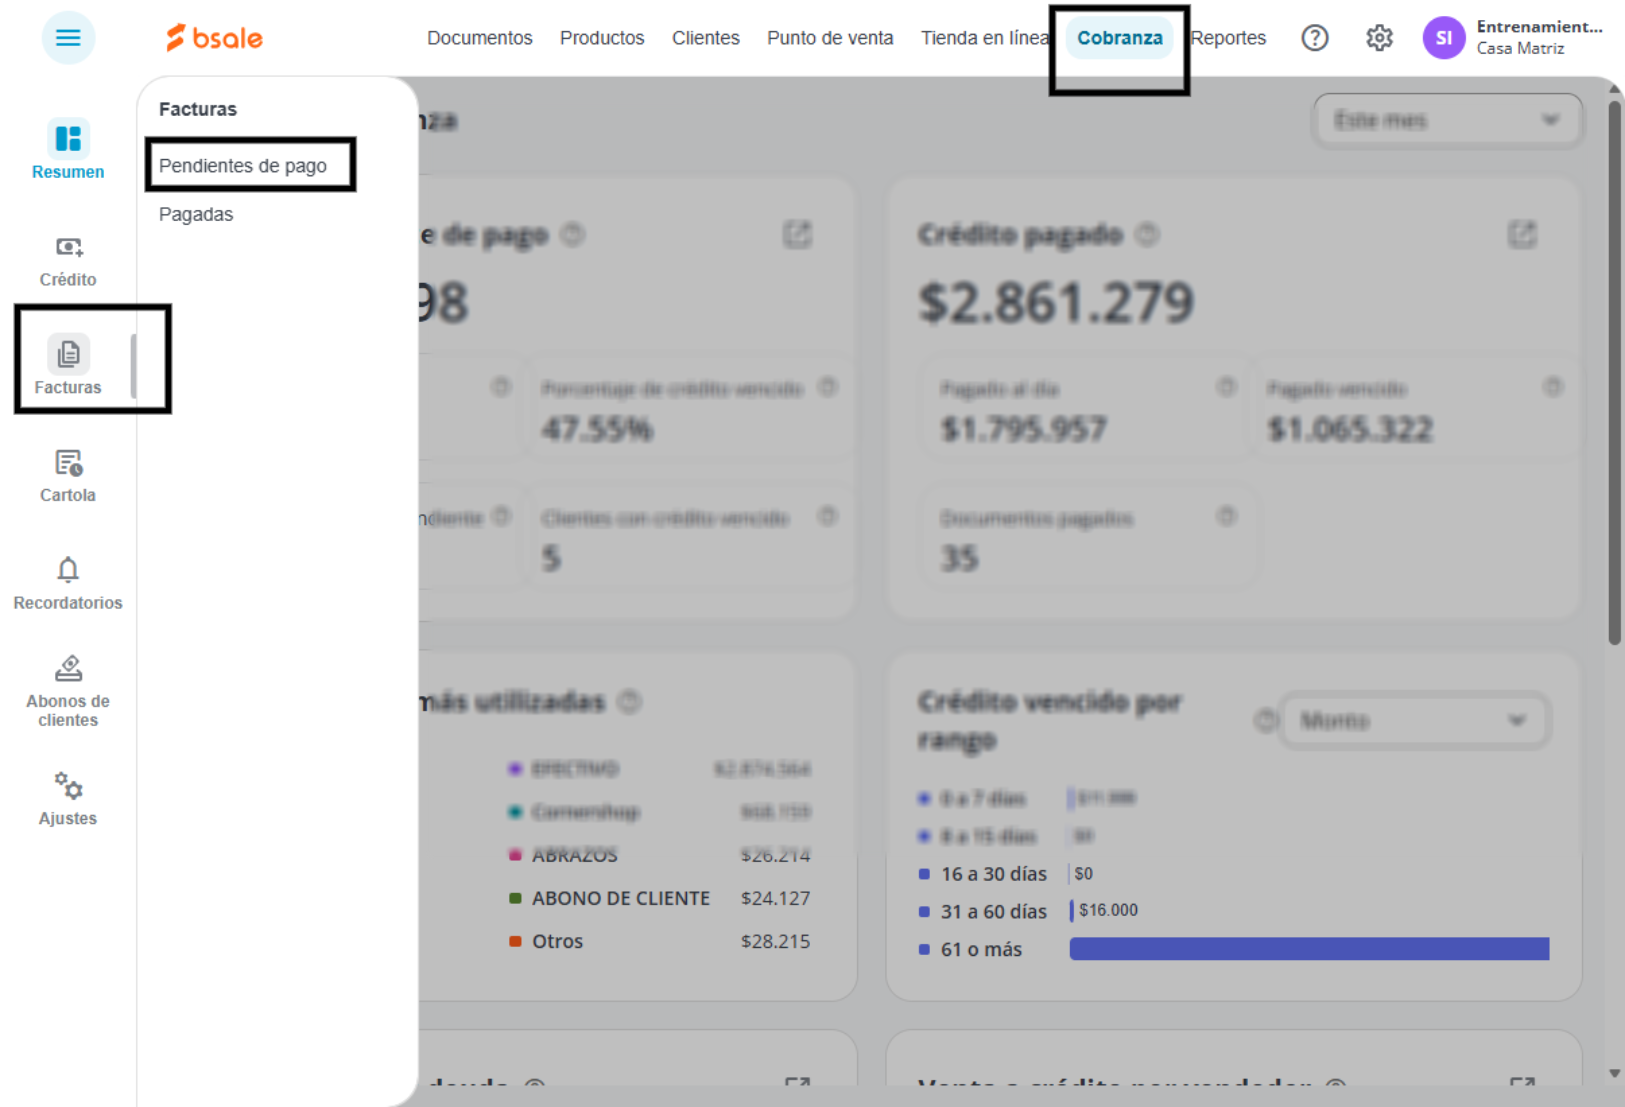1625x1107 pixels.
Task: Expand the Este mes period dropdown
Action: coord(1447,120)
